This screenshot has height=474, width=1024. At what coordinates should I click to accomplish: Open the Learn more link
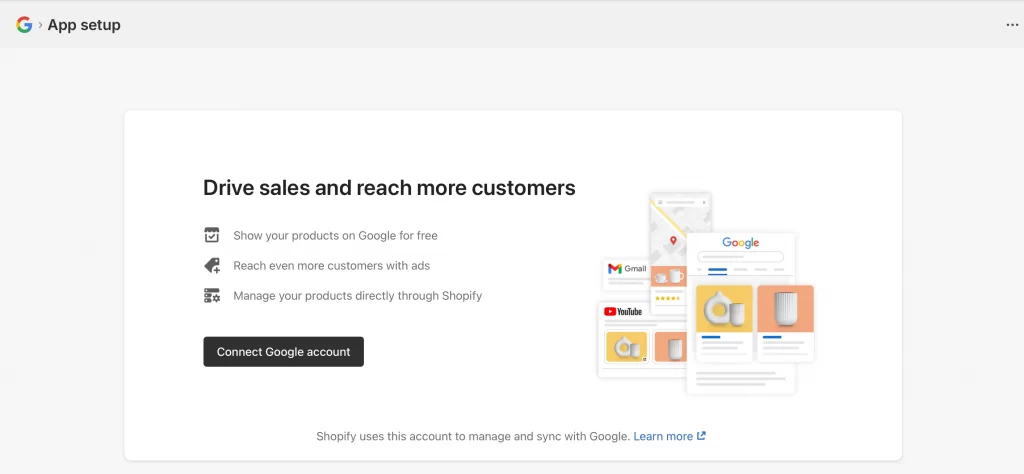click(x=663, y=436)
